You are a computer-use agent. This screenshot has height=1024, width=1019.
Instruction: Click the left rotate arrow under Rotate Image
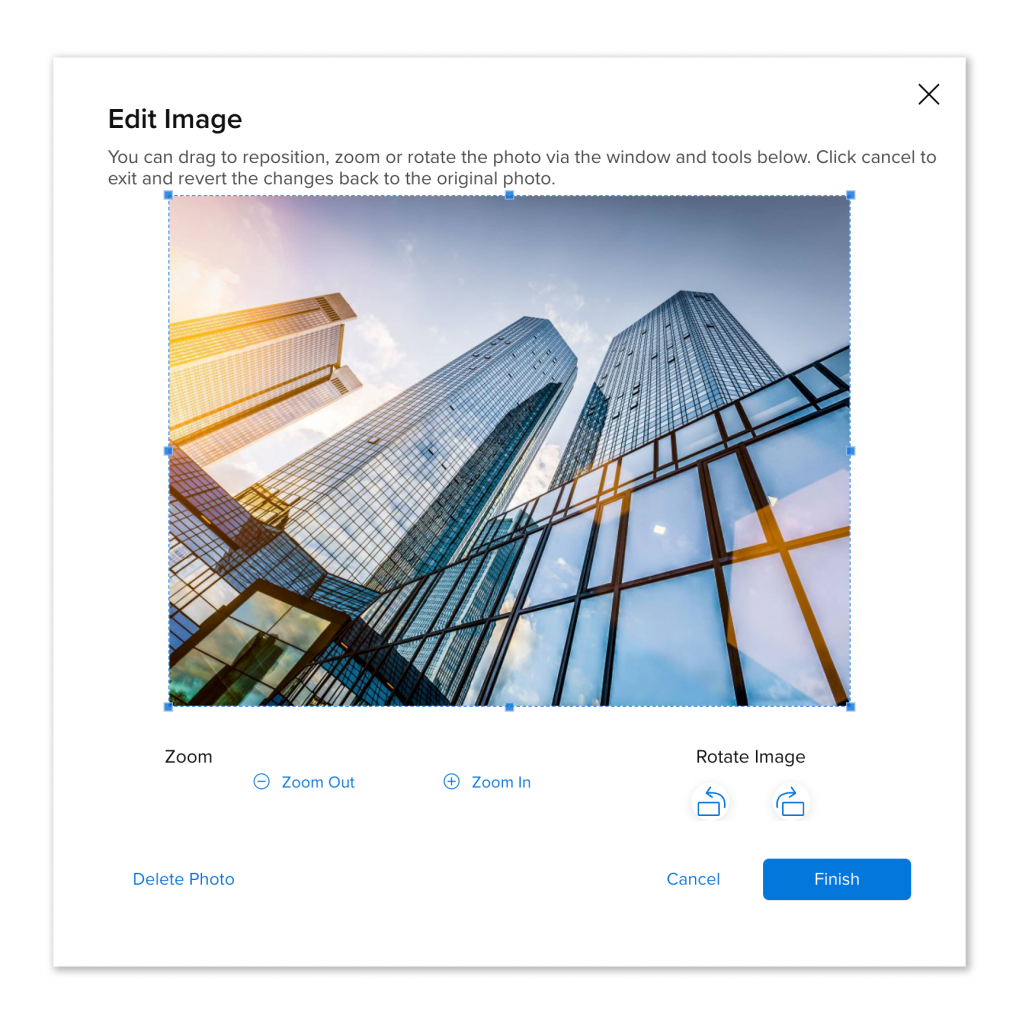[x=710, y=801]
